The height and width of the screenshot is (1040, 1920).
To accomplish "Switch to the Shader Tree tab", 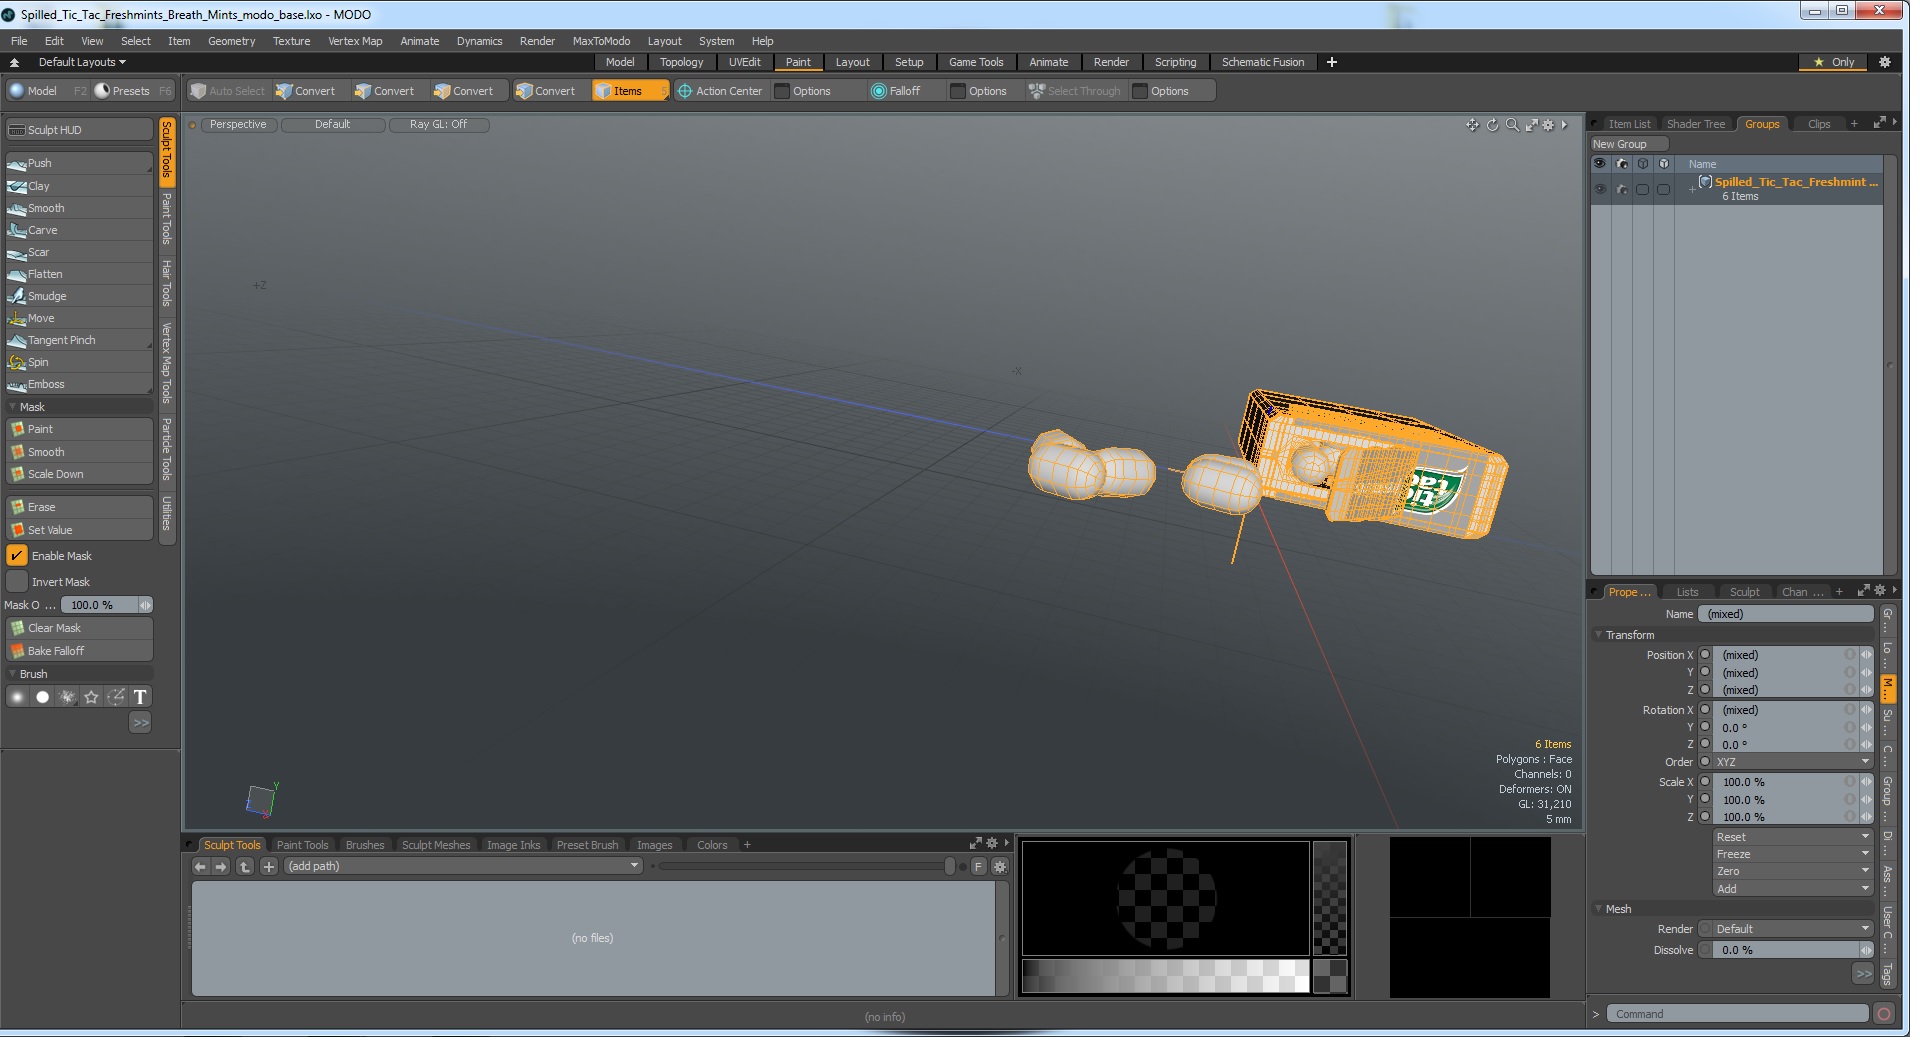I will [x=1695, y=124].
